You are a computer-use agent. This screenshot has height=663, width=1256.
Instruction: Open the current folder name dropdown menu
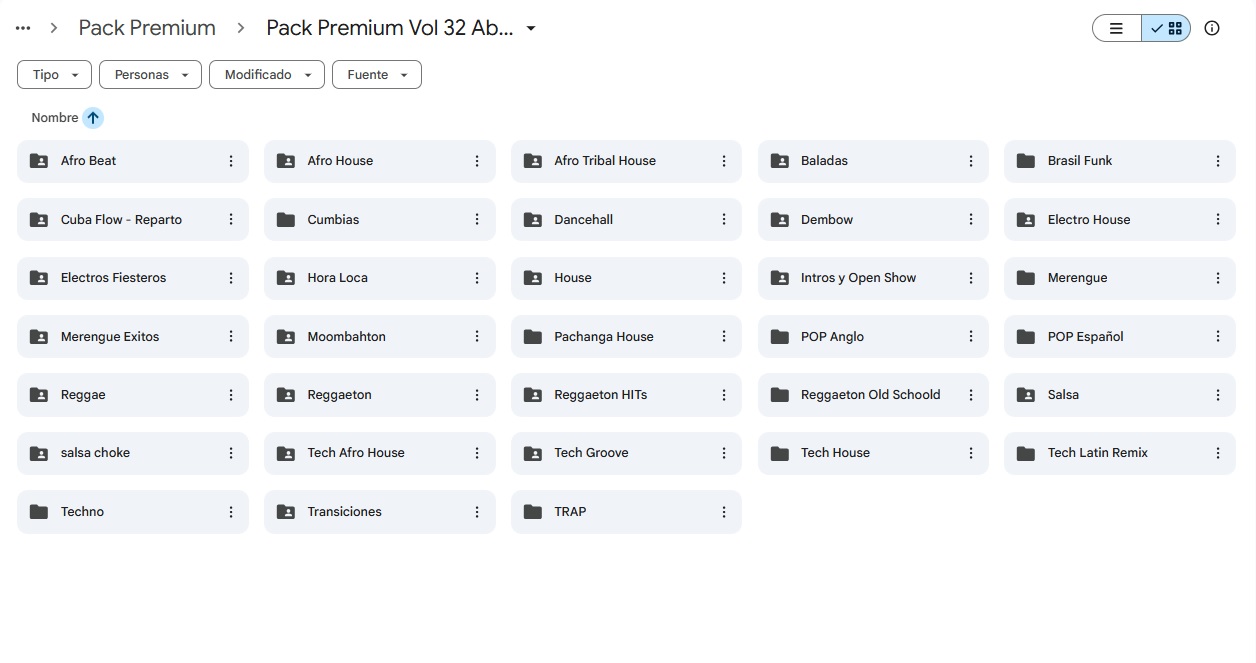(x=531, y=28)
